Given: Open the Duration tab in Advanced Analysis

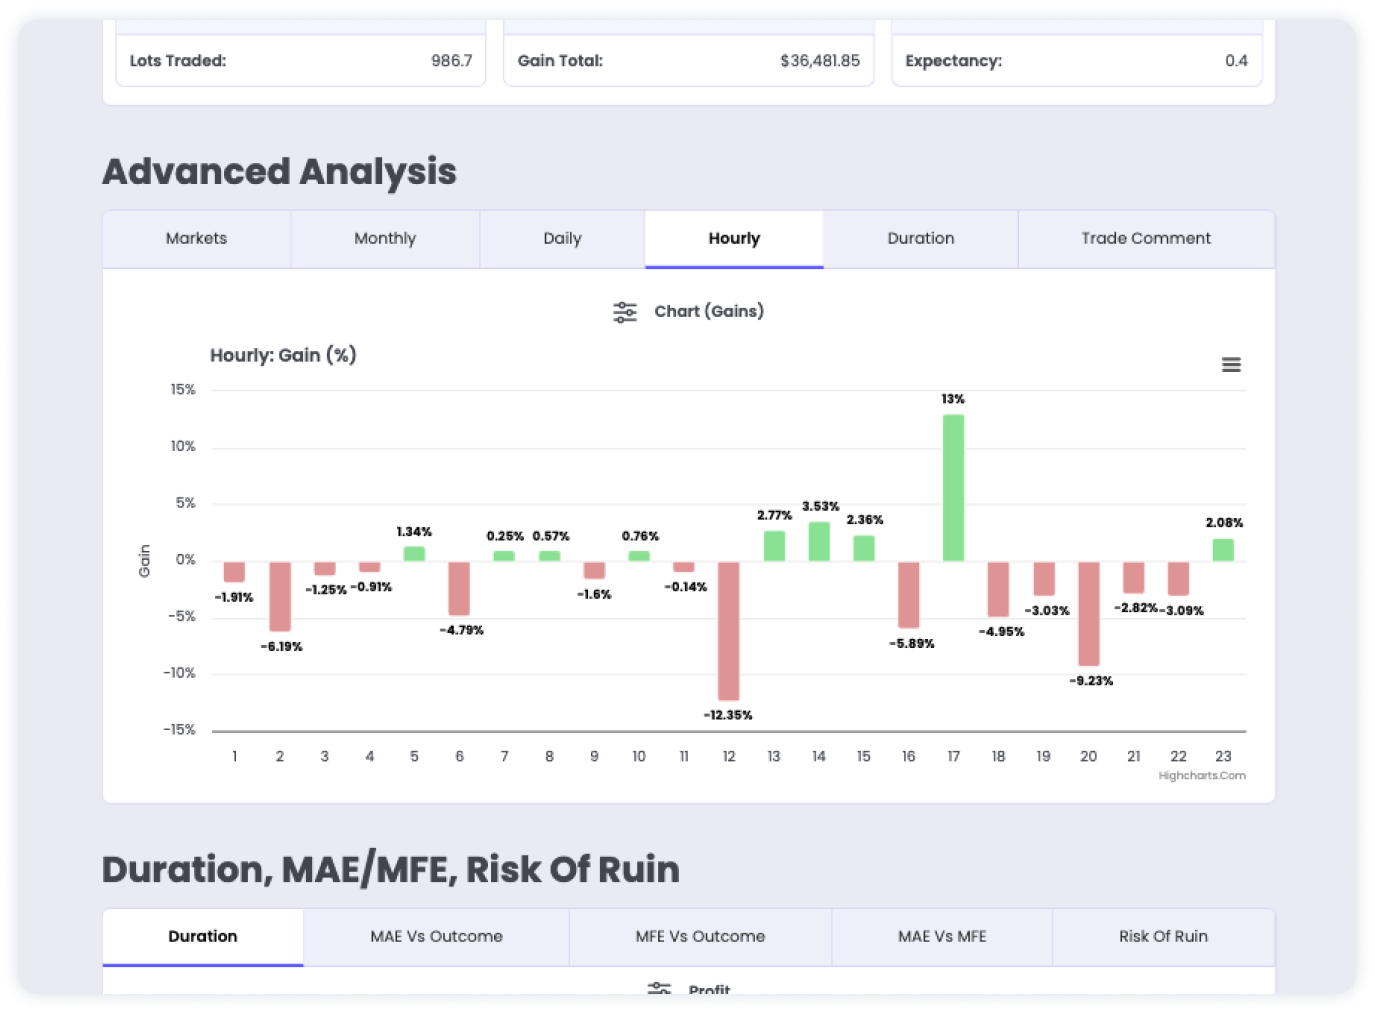Looking at the screenshot, I should pos(920,238).
